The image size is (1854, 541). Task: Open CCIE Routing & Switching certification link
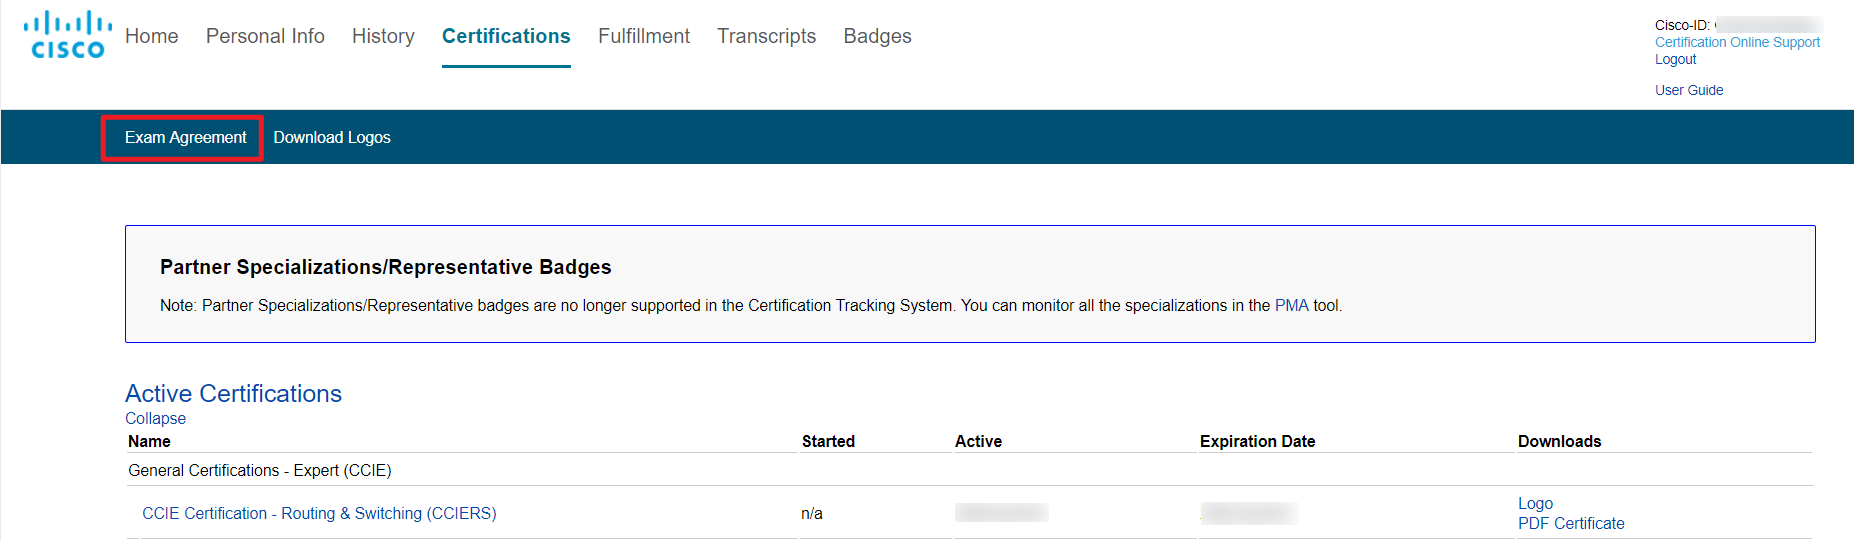[x=319, y=513]
